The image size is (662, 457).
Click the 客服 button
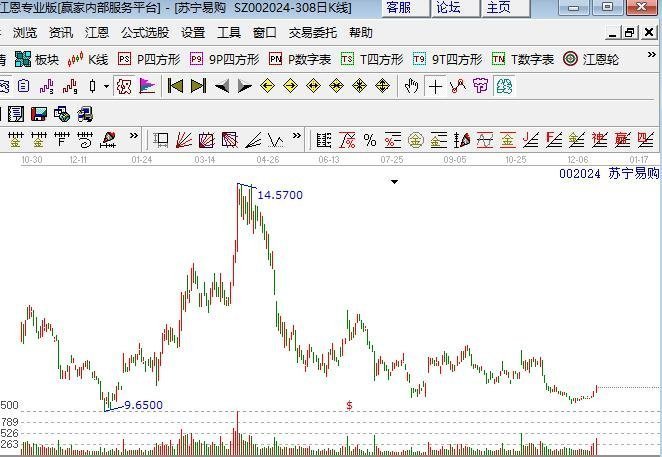tap(406, 8)
